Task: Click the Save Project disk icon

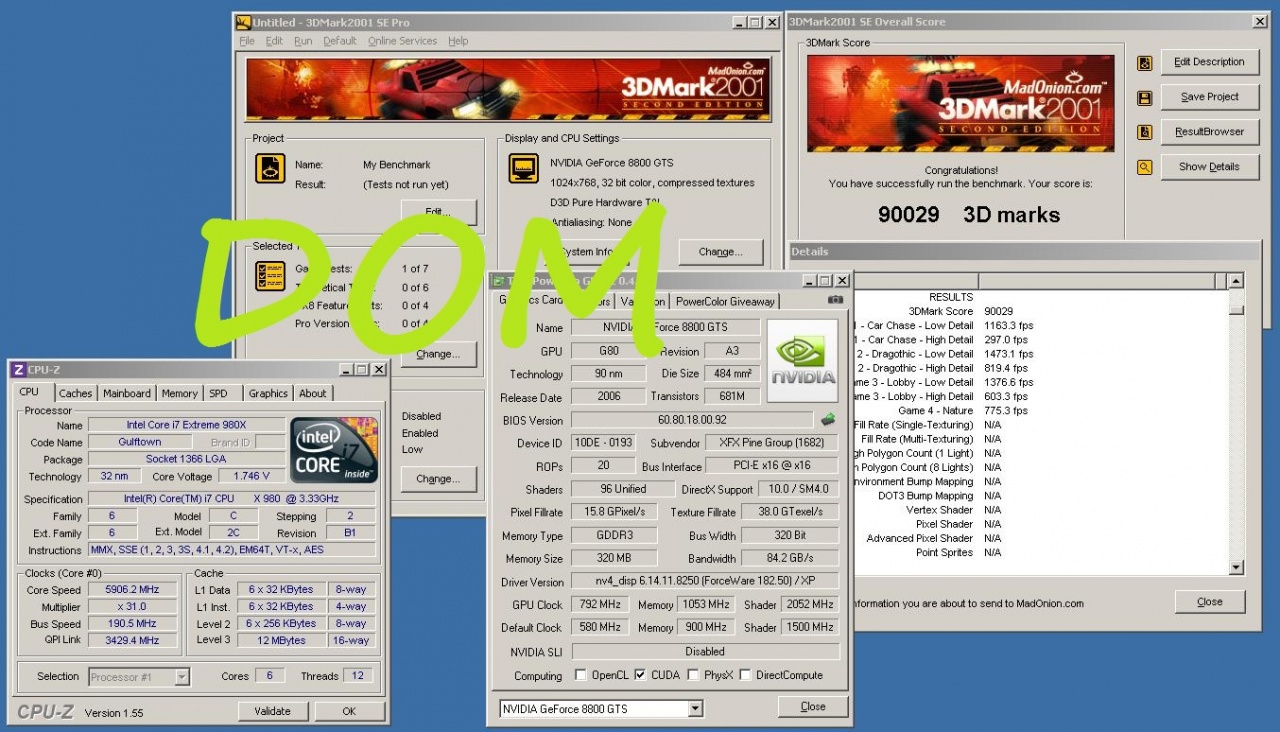Action: coord(1145,98)
